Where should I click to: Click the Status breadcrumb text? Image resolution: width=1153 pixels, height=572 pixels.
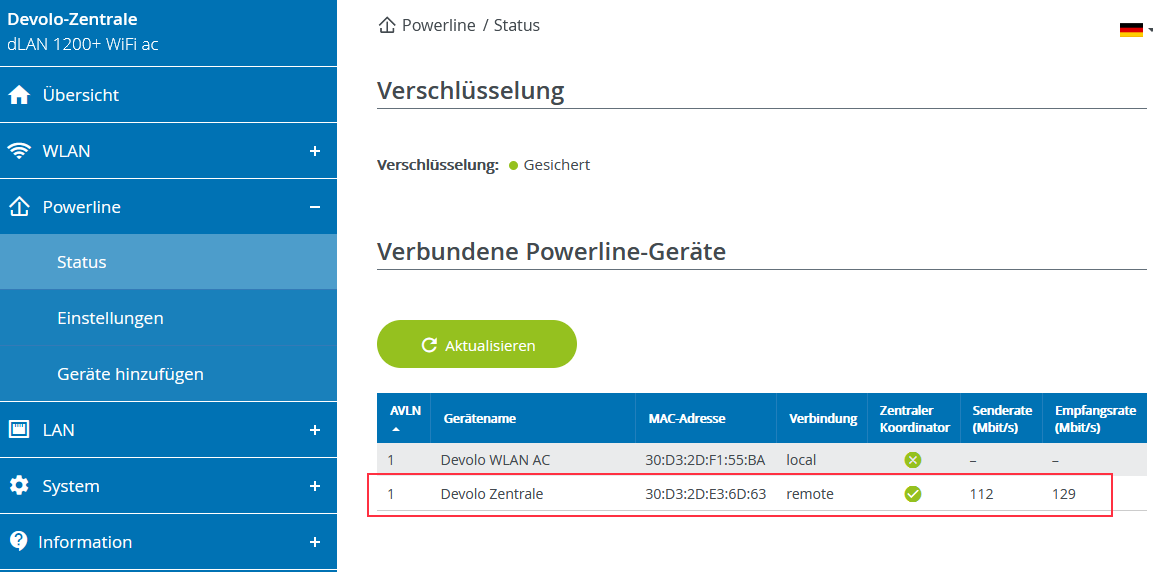(516, 25)
